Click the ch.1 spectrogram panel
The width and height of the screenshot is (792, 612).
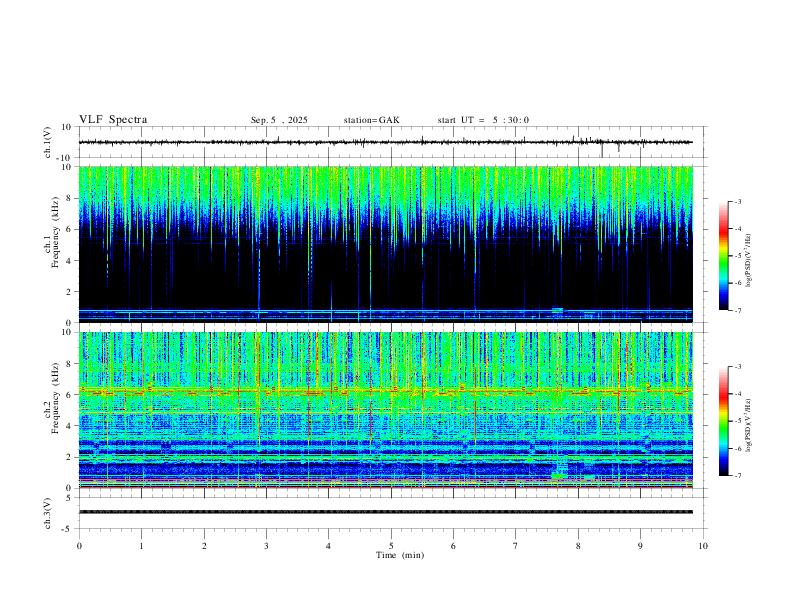point(385,244)
